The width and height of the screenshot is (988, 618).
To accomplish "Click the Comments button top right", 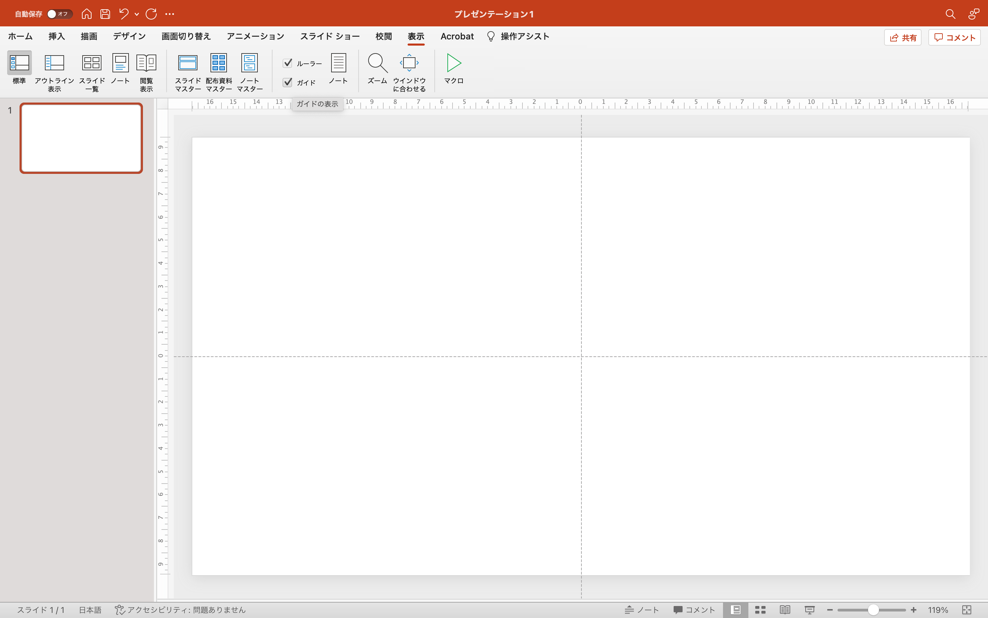I will [954, 38].
